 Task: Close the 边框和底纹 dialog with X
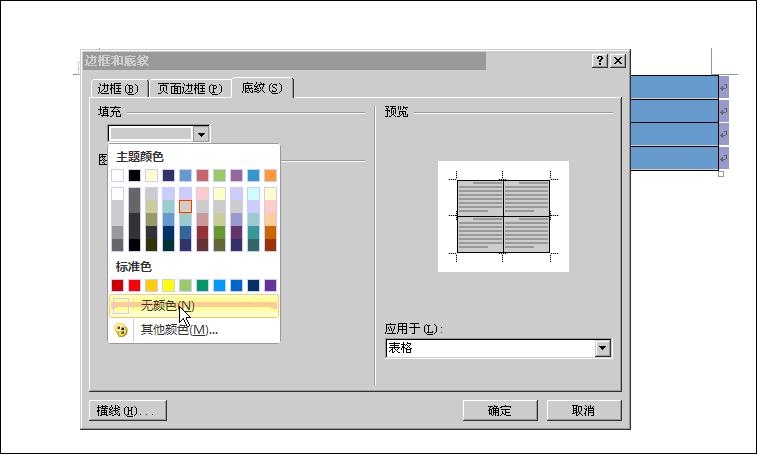(618, 60)
